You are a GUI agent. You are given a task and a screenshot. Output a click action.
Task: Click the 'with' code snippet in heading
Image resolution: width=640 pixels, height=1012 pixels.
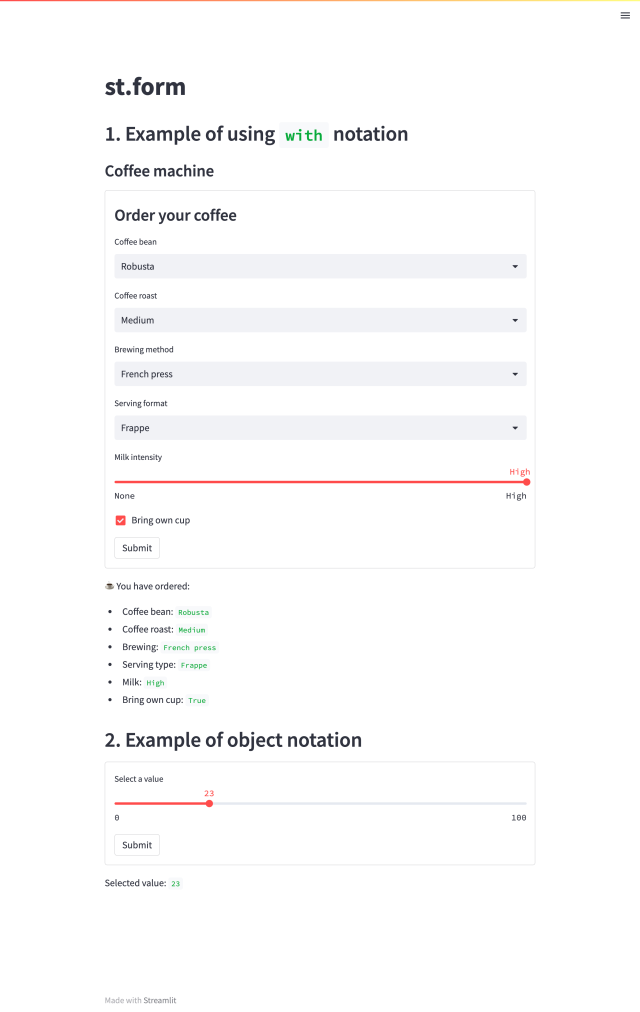tap(304, 135)
